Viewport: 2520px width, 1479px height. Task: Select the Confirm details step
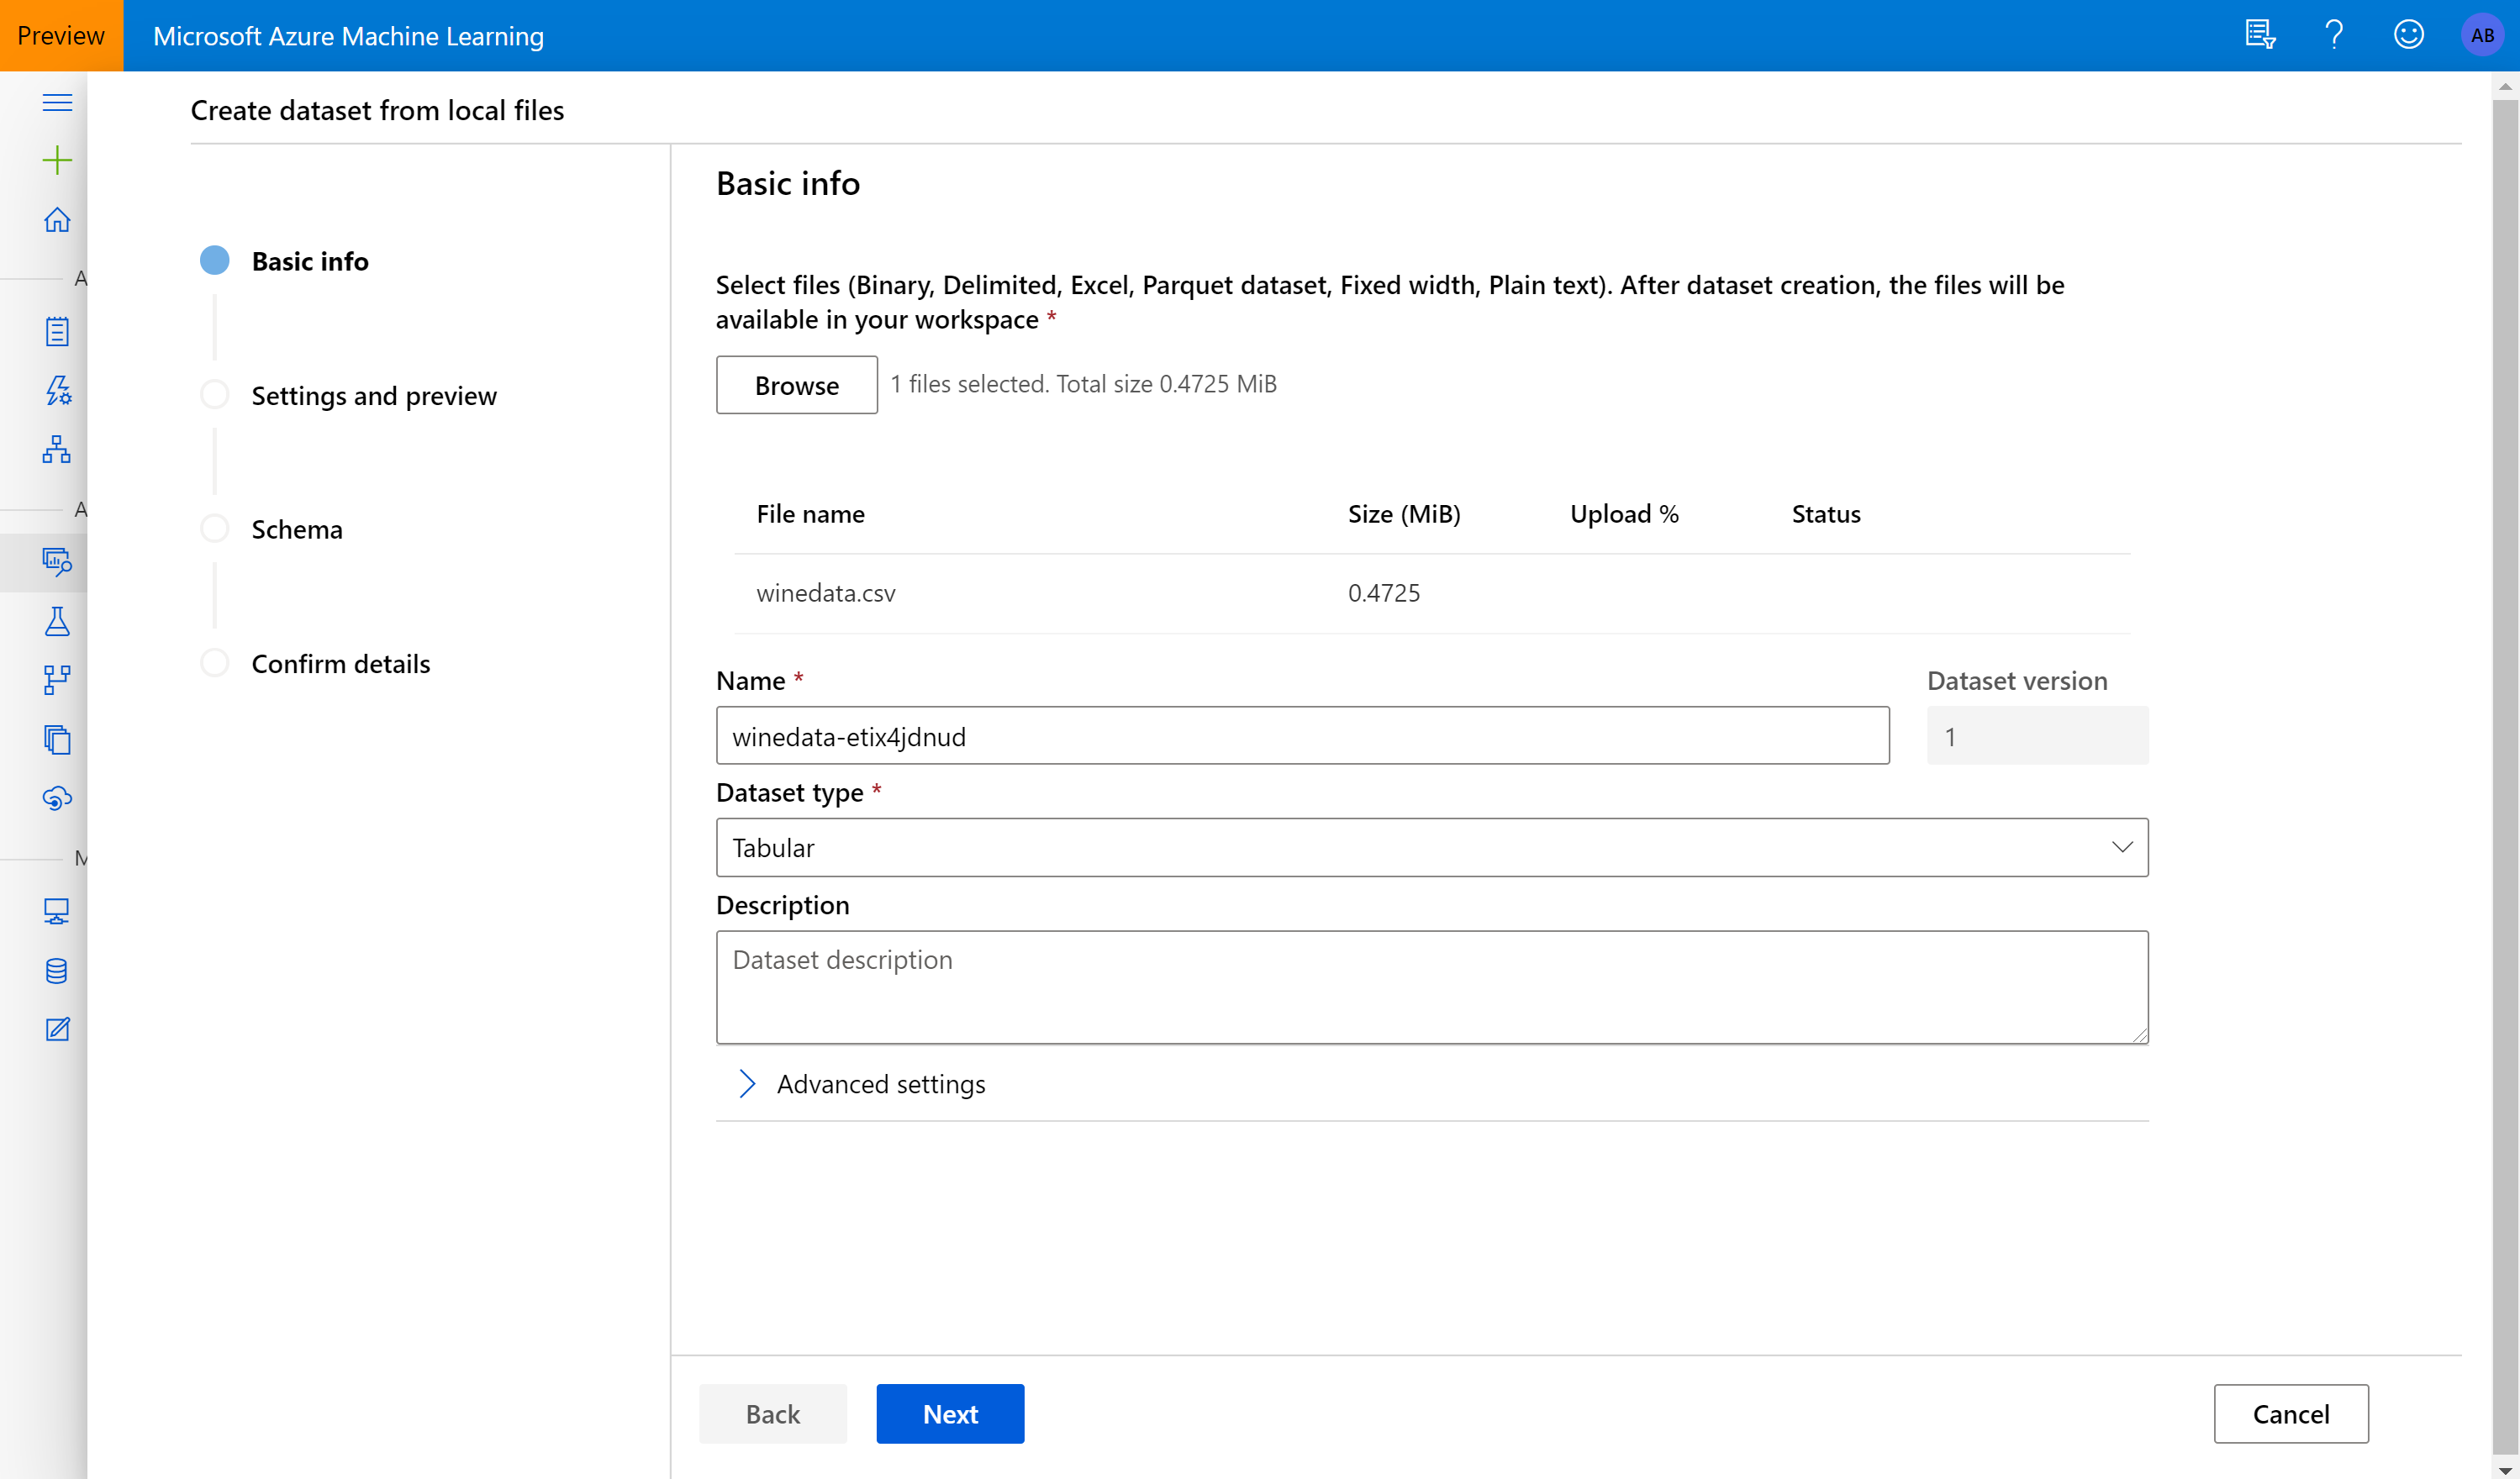click(340, 664)
